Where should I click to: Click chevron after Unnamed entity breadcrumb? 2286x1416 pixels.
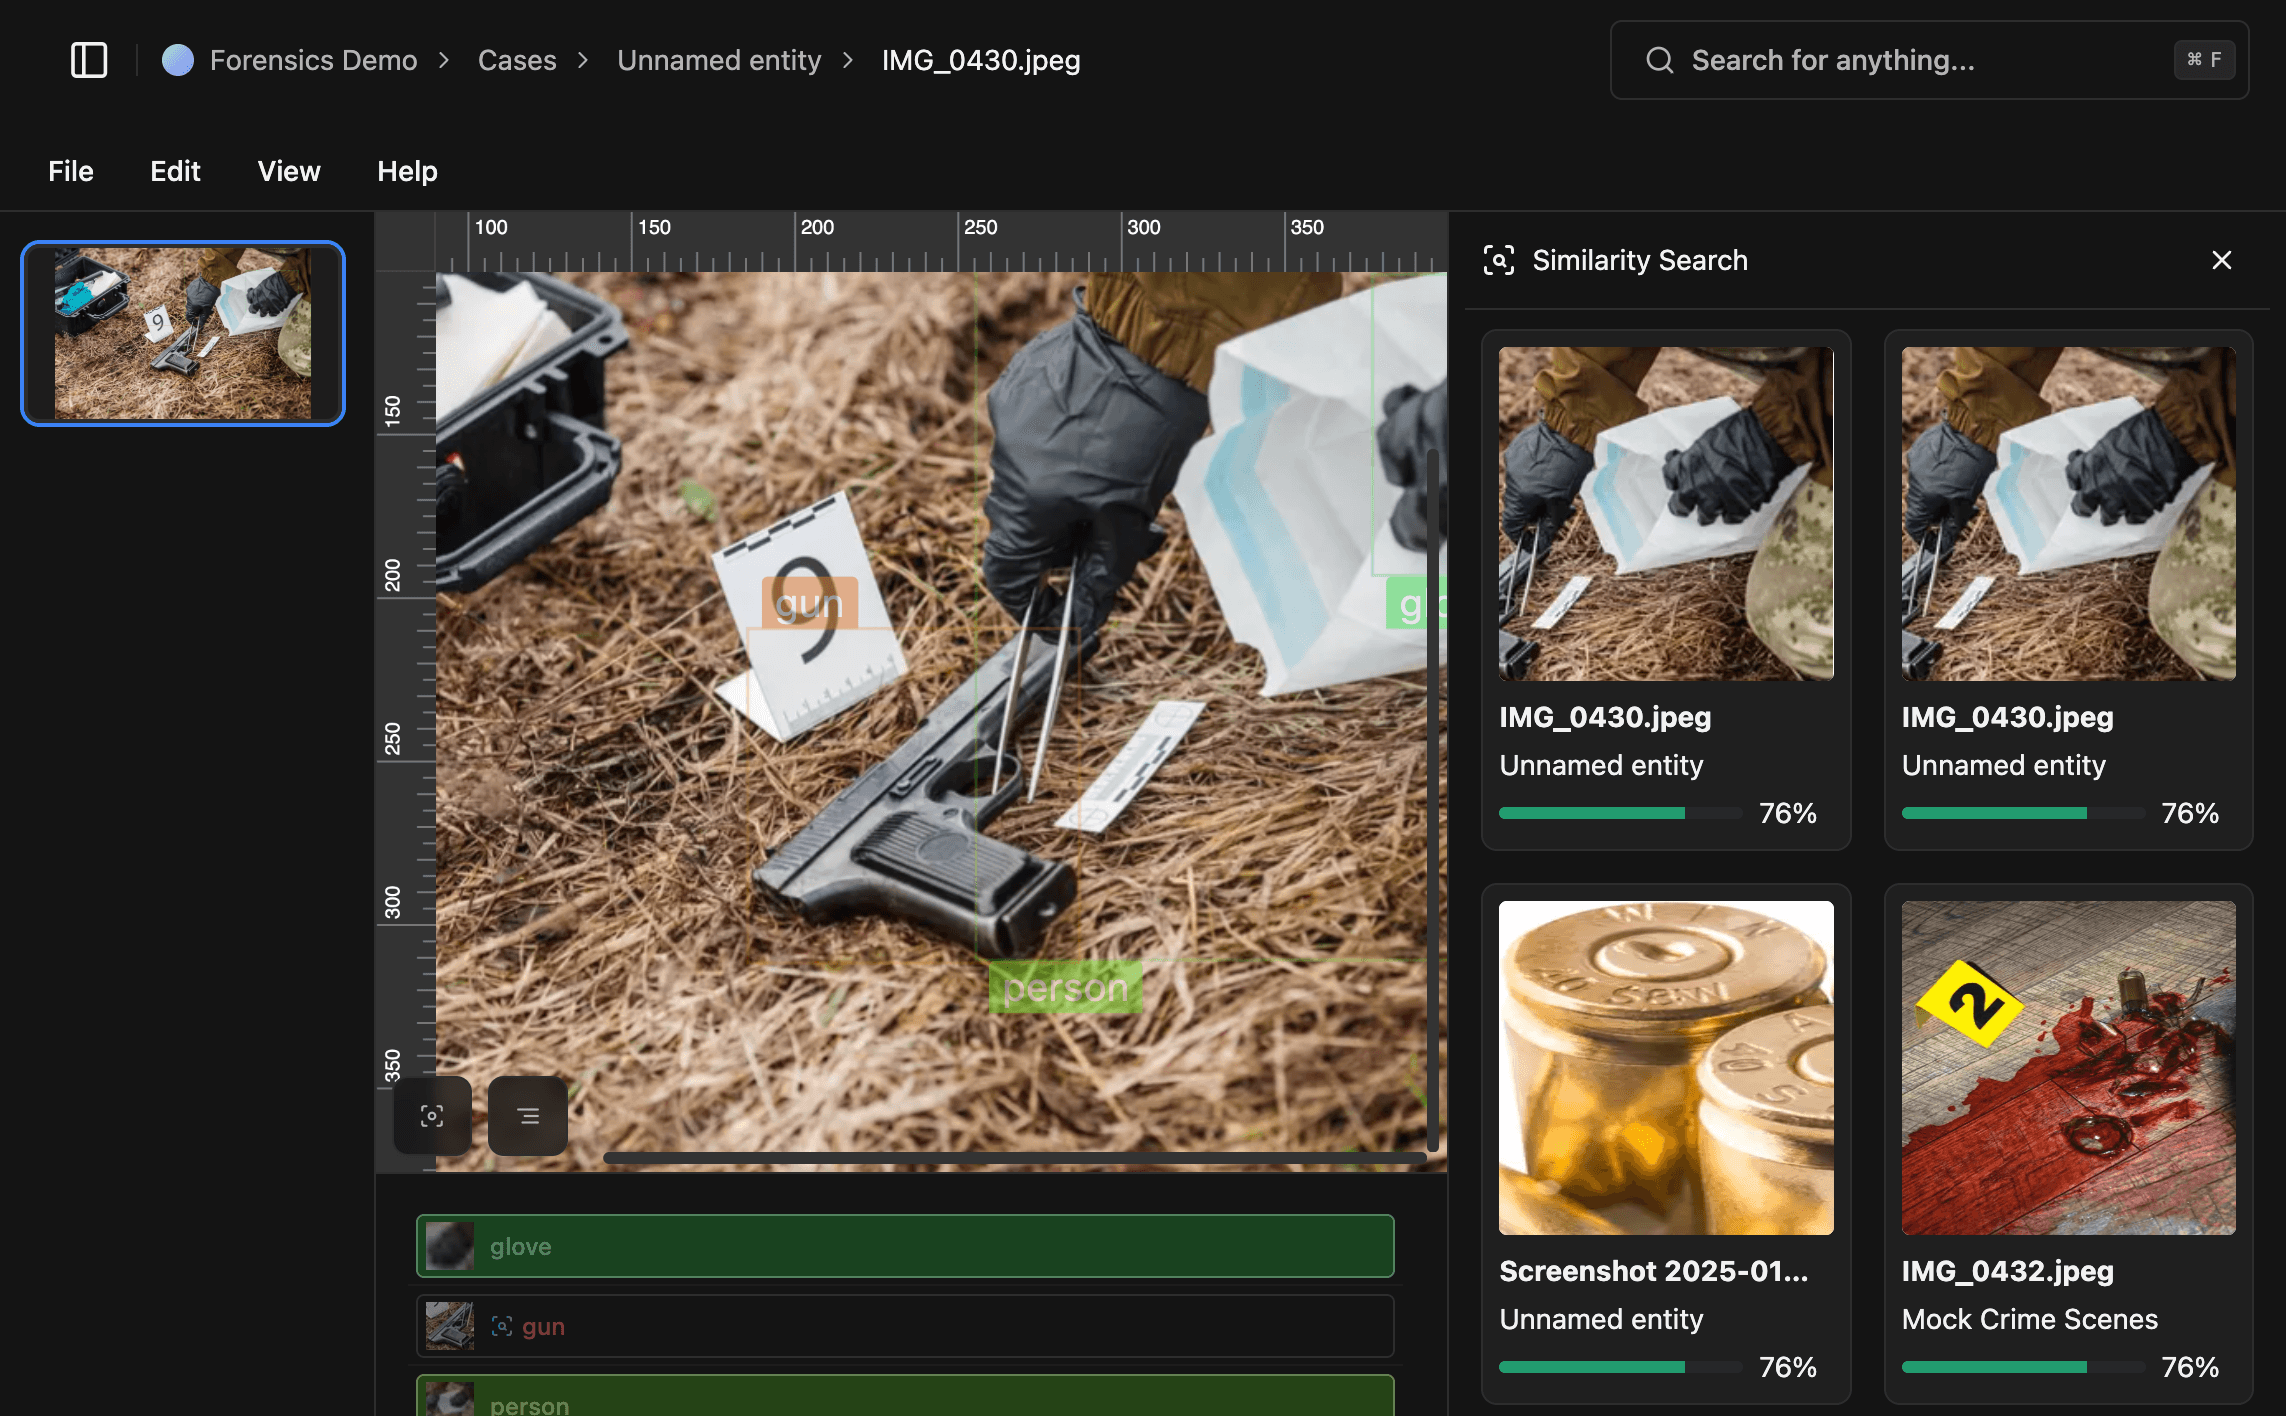click(849, 60)
